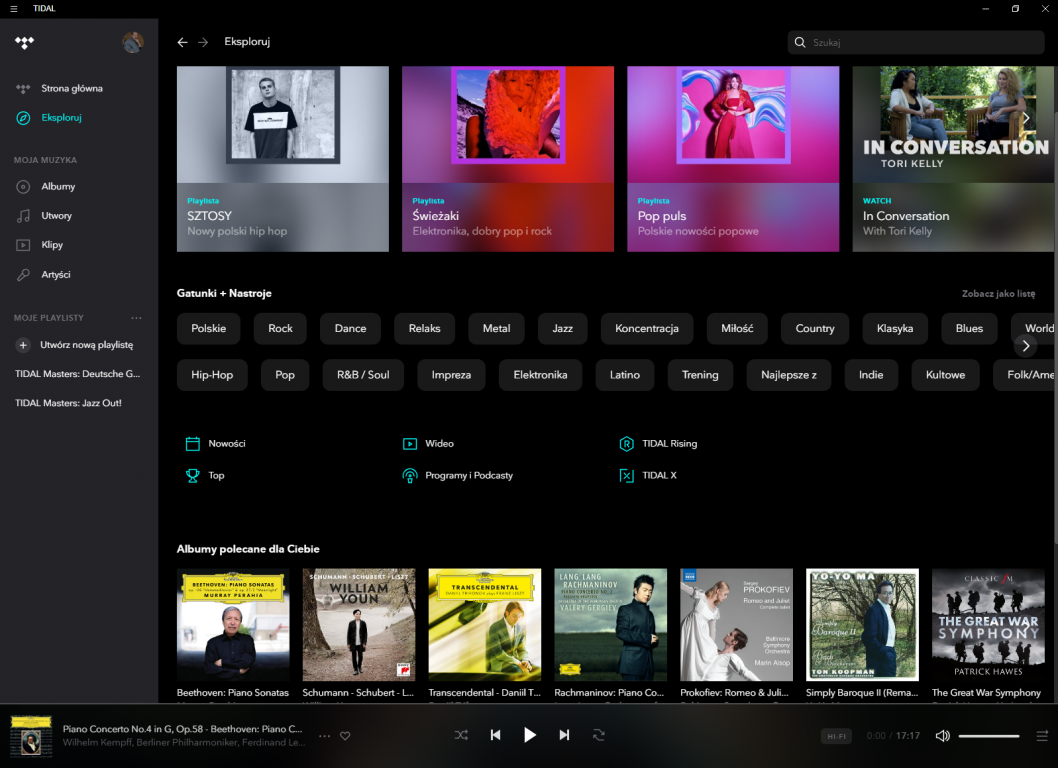Skip to previous track
Screen dimensions: 1058x768
495,736
